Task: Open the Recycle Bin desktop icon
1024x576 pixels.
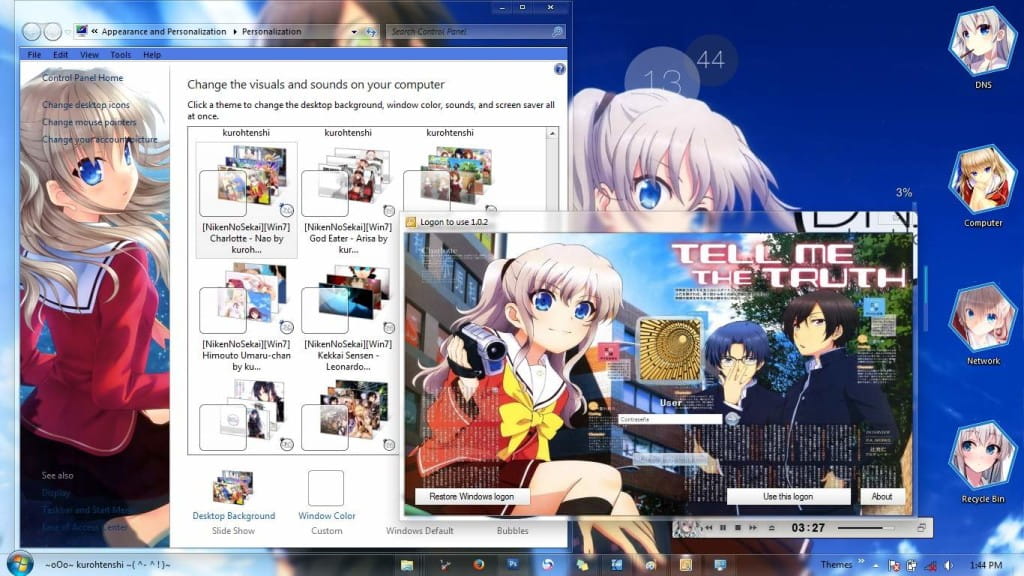Action: tap(981, 455)
